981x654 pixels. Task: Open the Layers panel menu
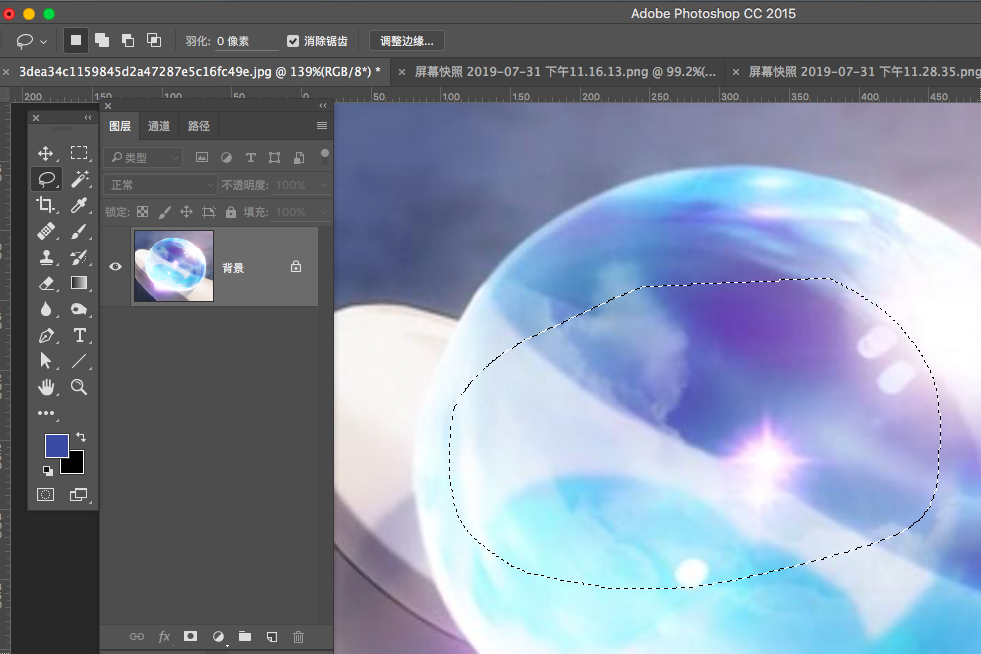point(322,126)
